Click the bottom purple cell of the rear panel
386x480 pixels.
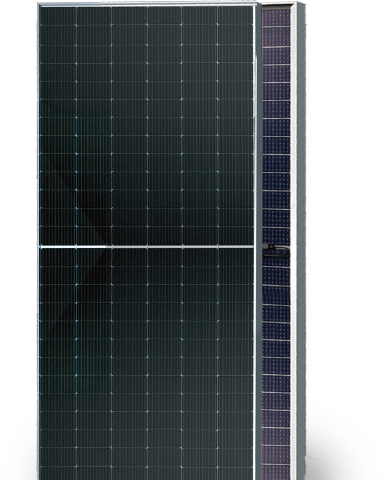pyautogui.click(x=275, y=473)
